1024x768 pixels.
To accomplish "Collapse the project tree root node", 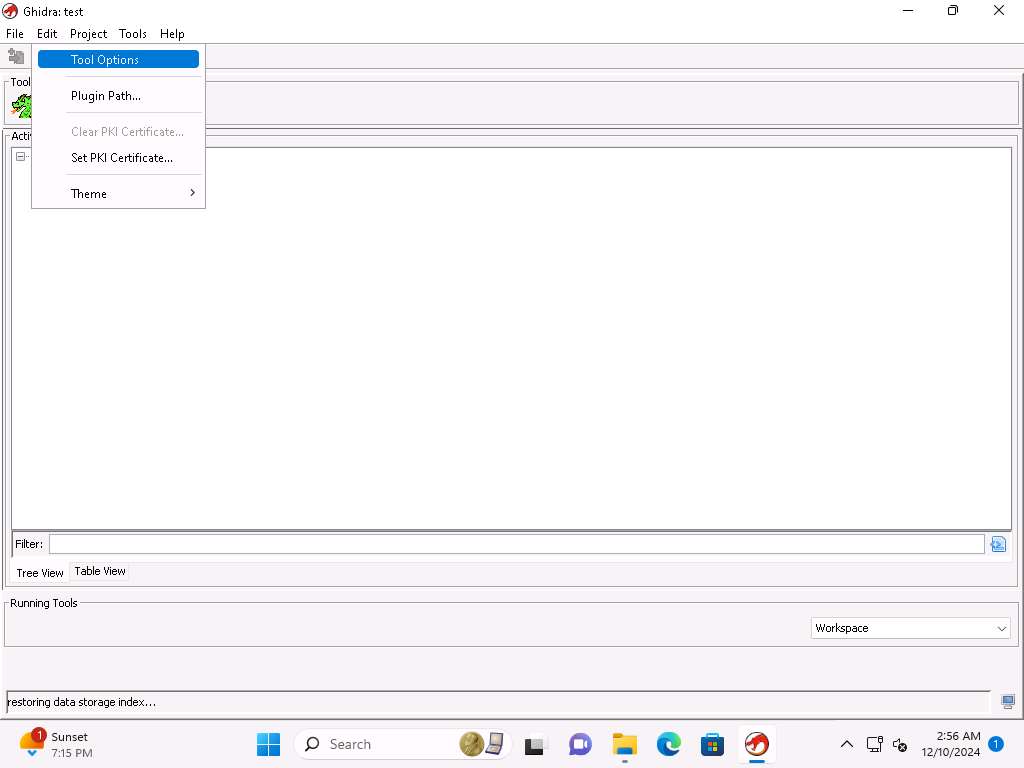I will click(20, 156).
